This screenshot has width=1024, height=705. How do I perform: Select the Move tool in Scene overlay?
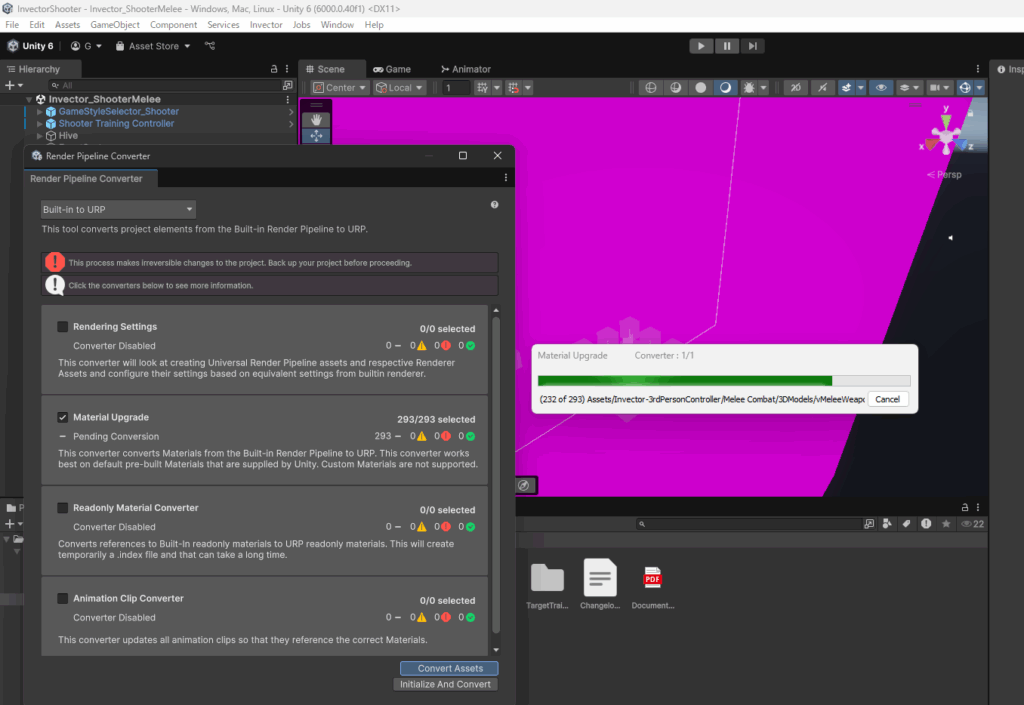tap(316, 136)
